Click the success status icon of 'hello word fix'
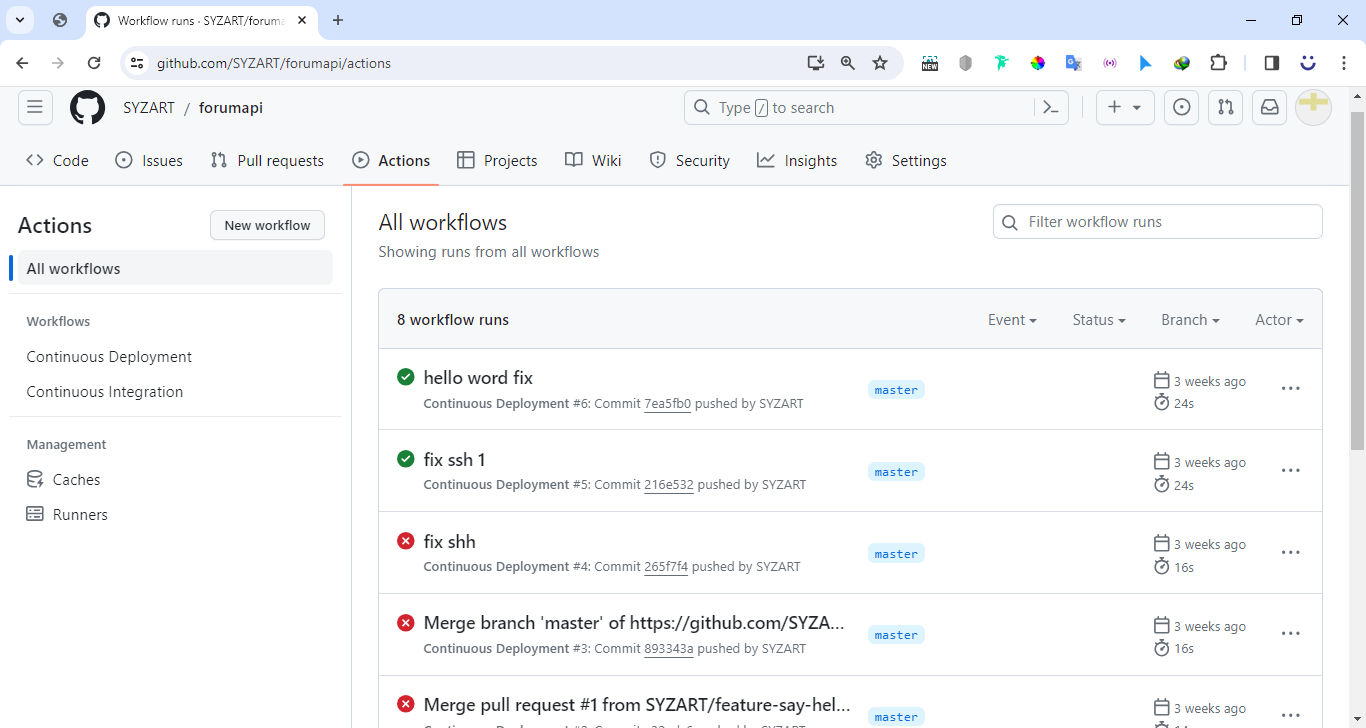This screenshot has width=1366, height=728. 405,377
